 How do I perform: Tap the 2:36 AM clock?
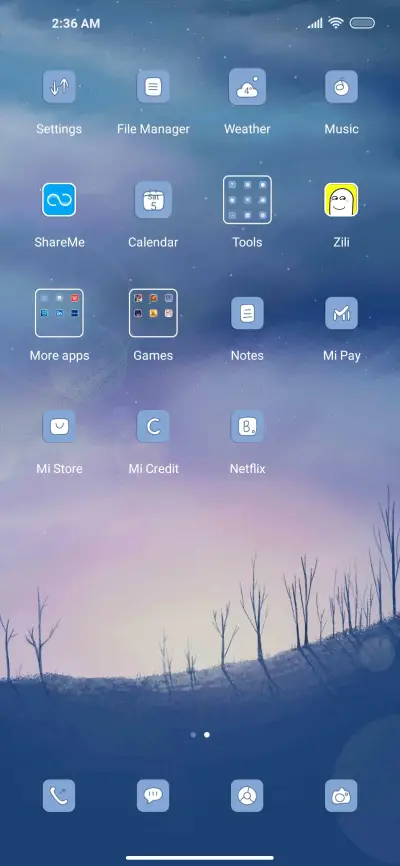(x=76, y=23)
